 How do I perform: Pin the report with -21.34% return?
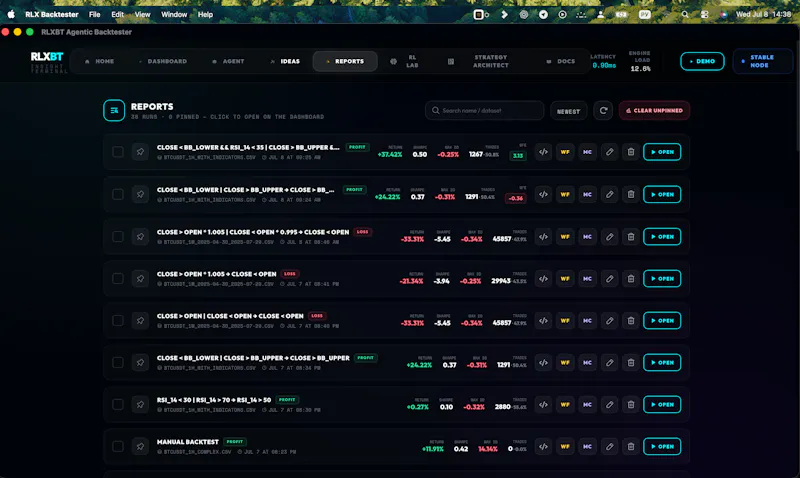pyautogui.click(x=140, y=279)
